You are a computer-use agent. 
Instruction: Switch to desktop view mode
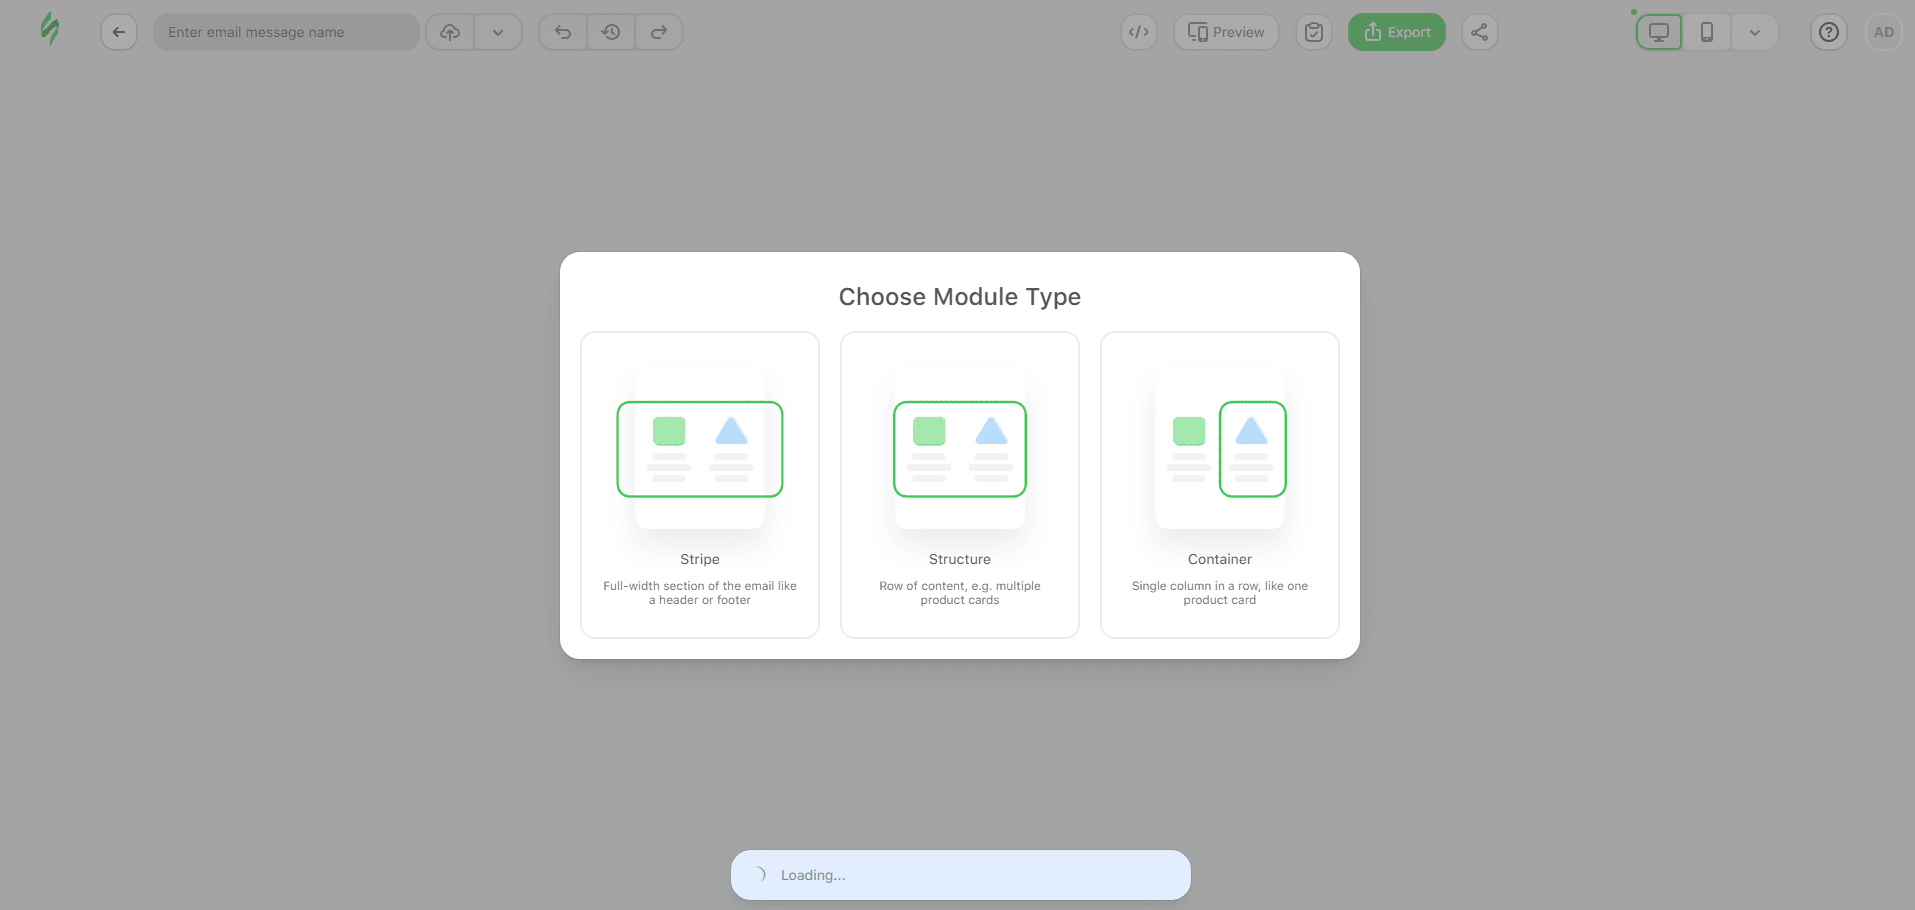coord(1659,32)
